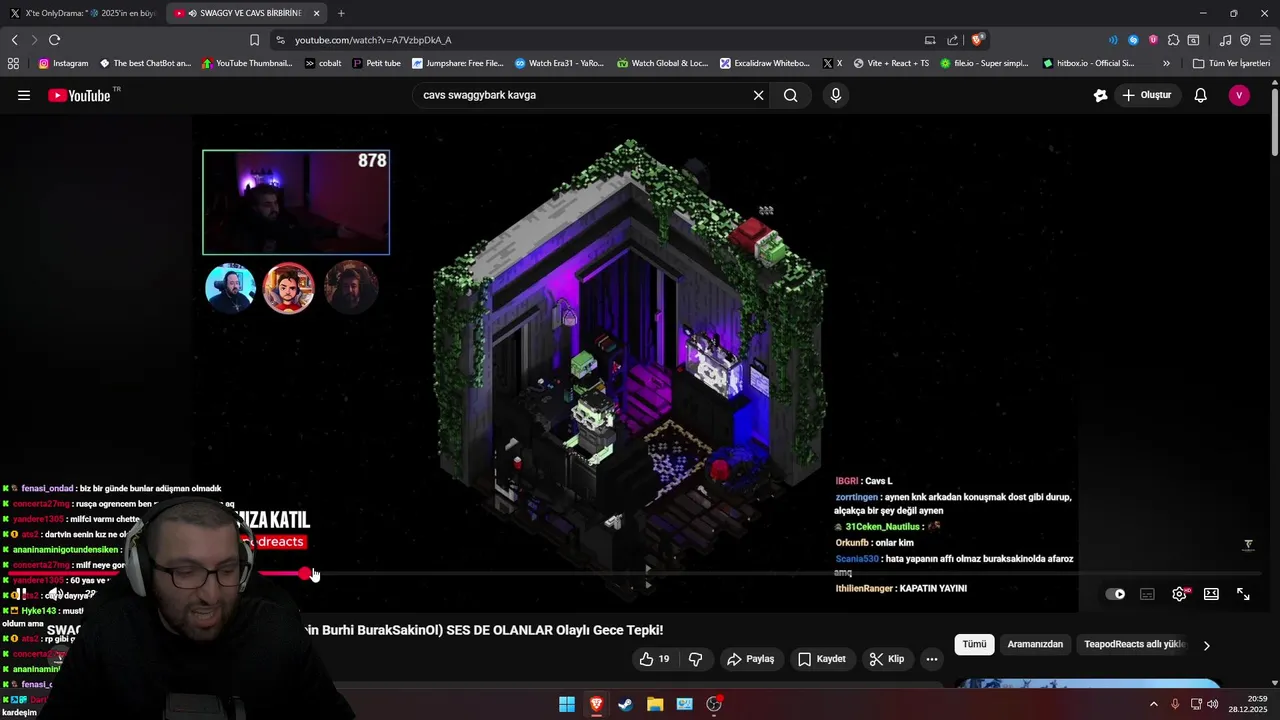Open Petit tube bookmark

pos(376,63)
